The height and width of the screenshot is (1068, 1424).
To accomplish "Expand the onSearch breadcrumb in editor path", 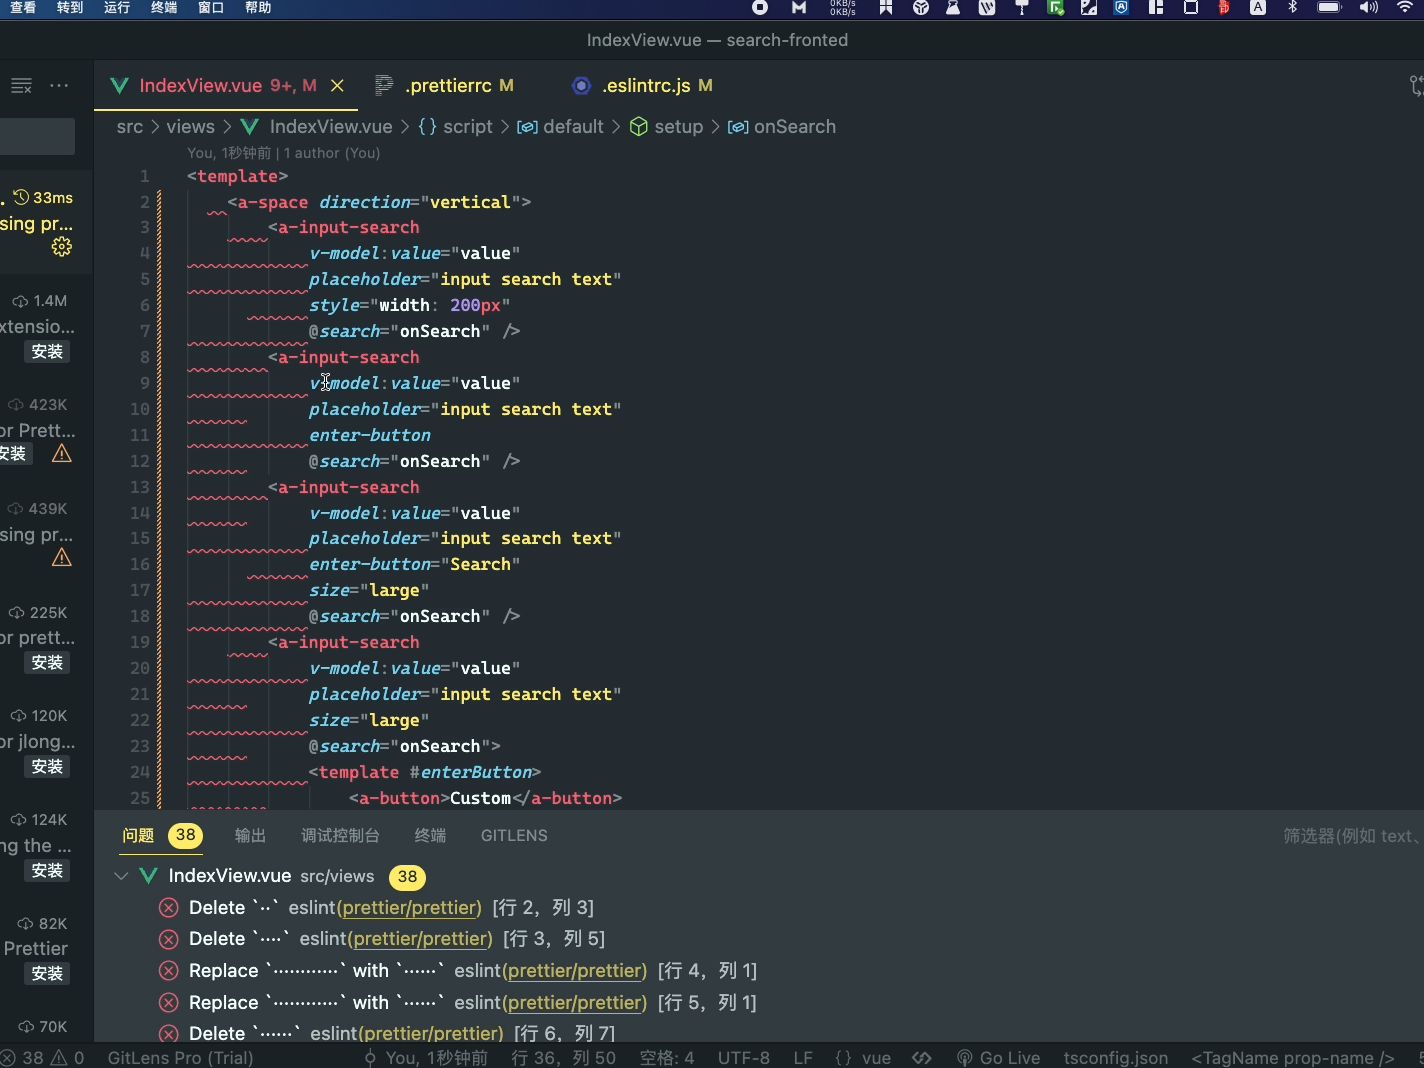I will click(x=796, y=127).
